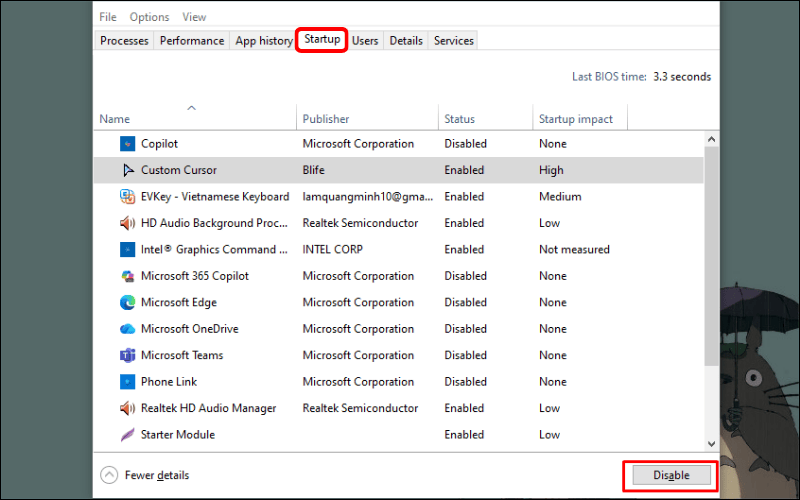The width and height of the screenshot is (800, 500).
Task: Switch to the Services tab
Action: (x=454, y=41)
